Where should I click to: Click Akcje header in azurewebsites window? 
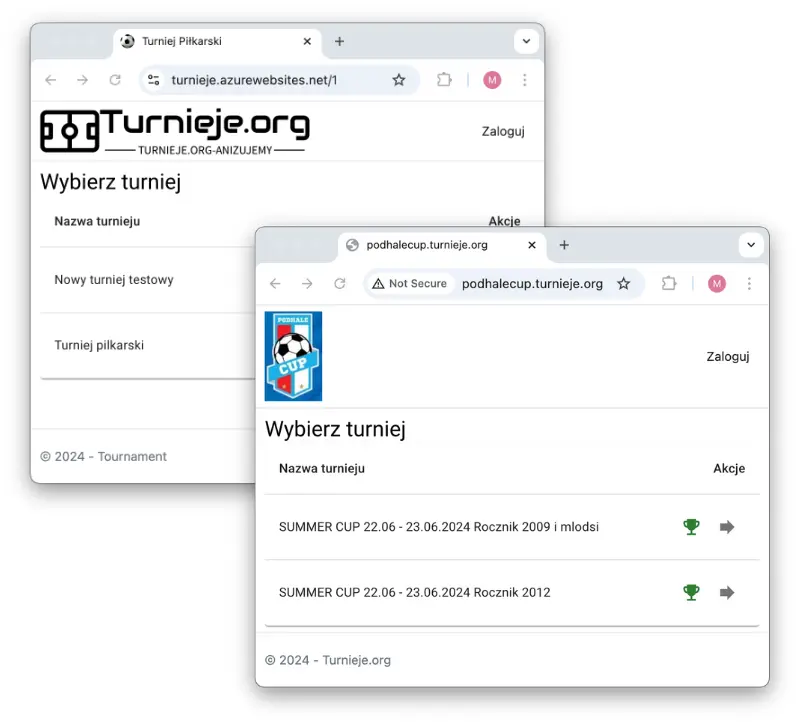tap(504, 221)
